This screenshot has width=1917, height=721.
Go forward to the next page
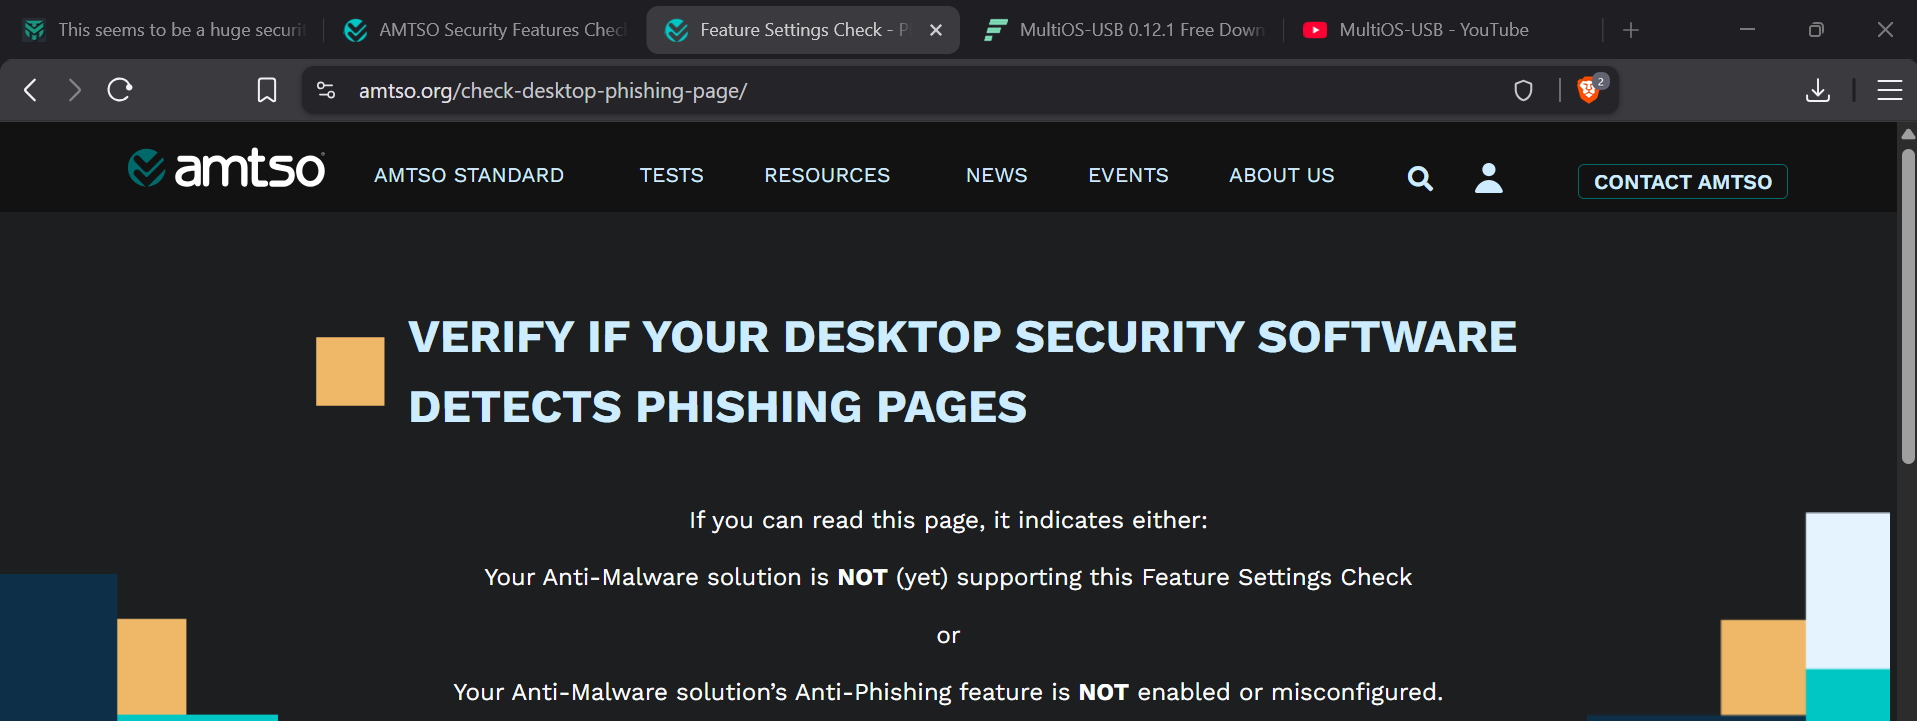click(75, 90)
